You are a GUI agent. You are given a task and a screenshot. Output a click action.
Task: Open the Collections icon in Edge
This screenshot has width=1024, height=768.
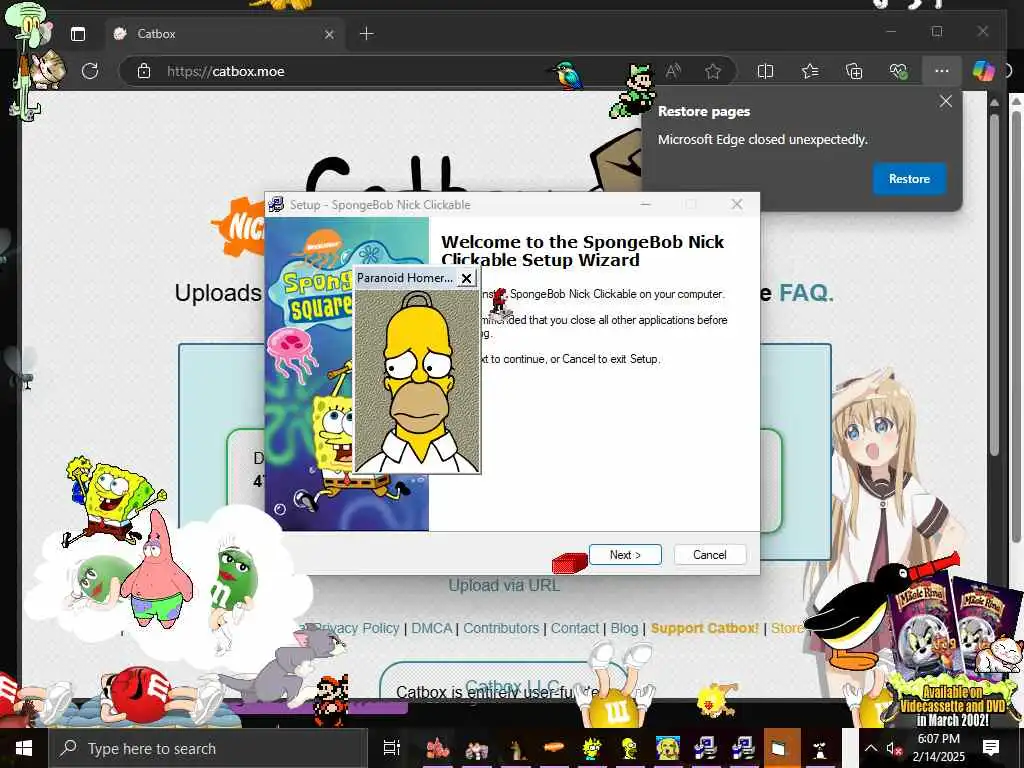[854, 71]
